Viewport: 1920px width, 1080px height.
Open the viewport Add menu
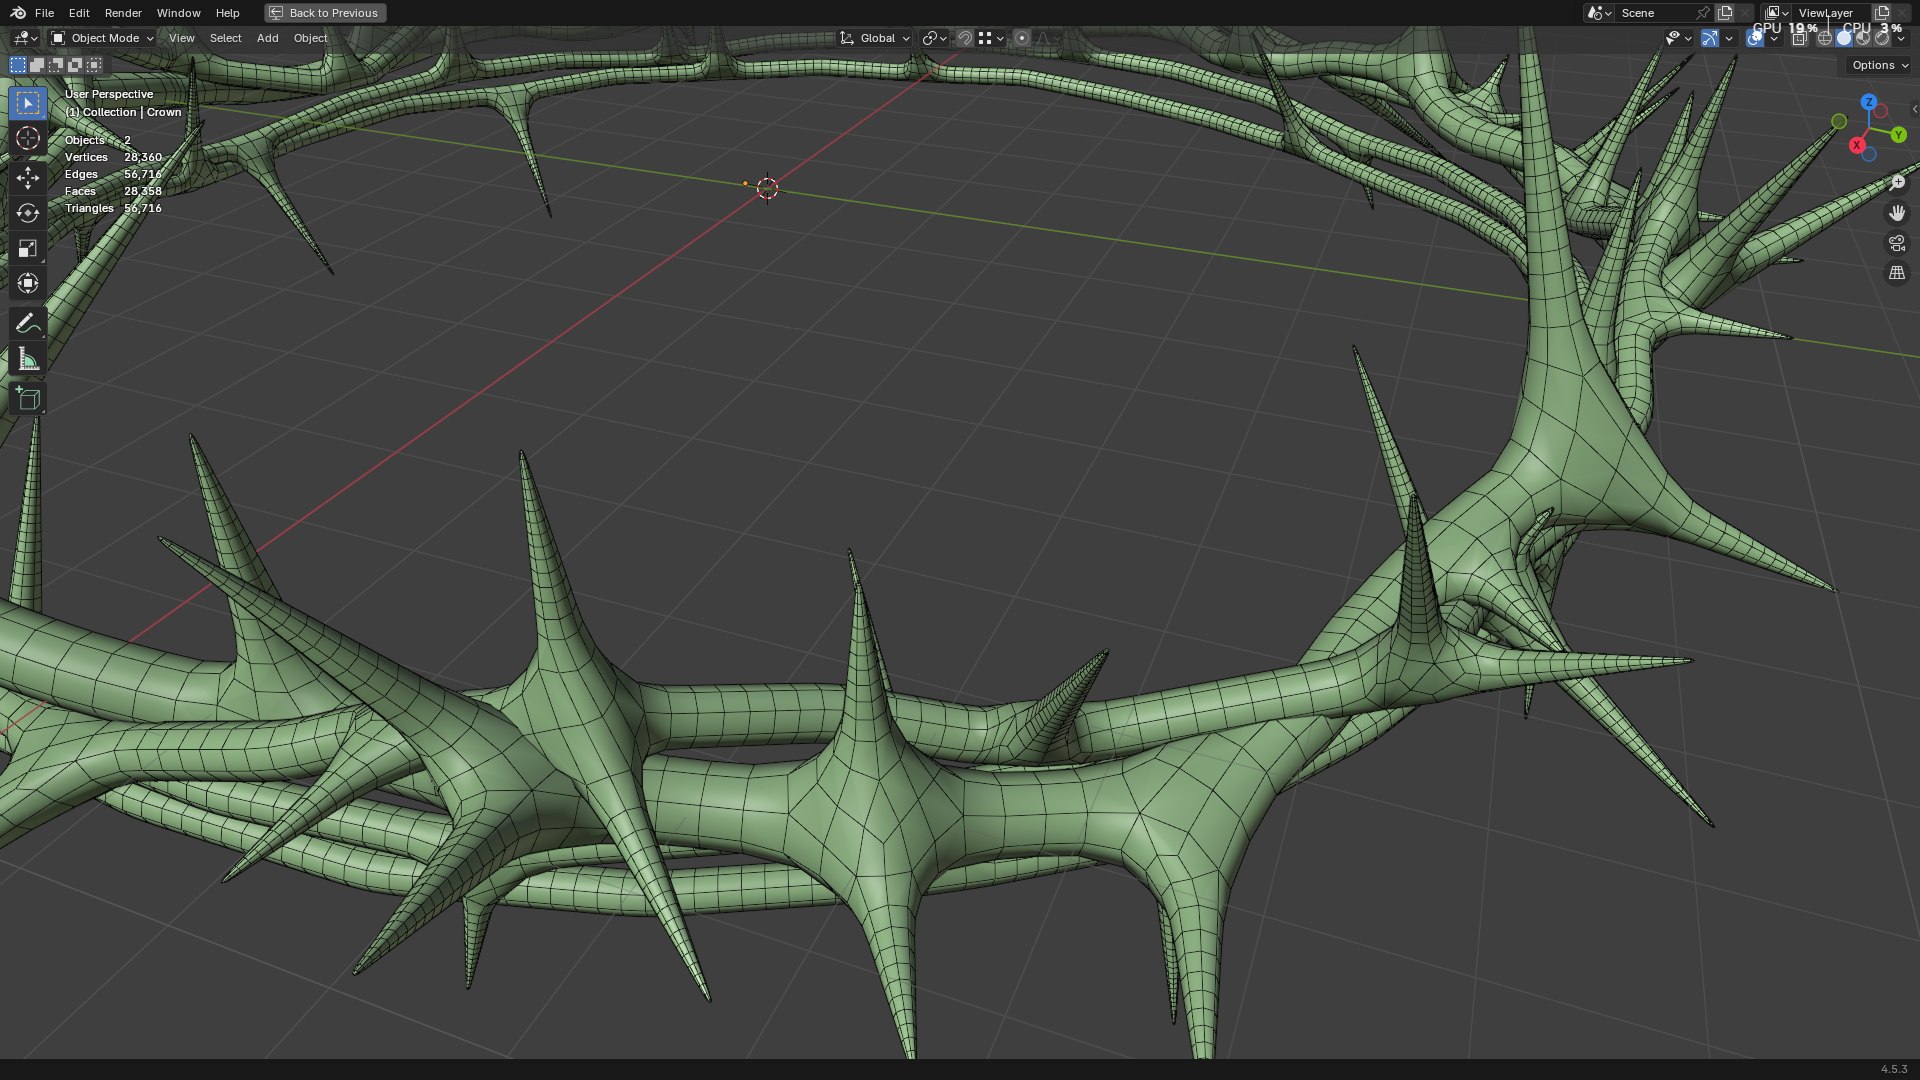(267, 38)
